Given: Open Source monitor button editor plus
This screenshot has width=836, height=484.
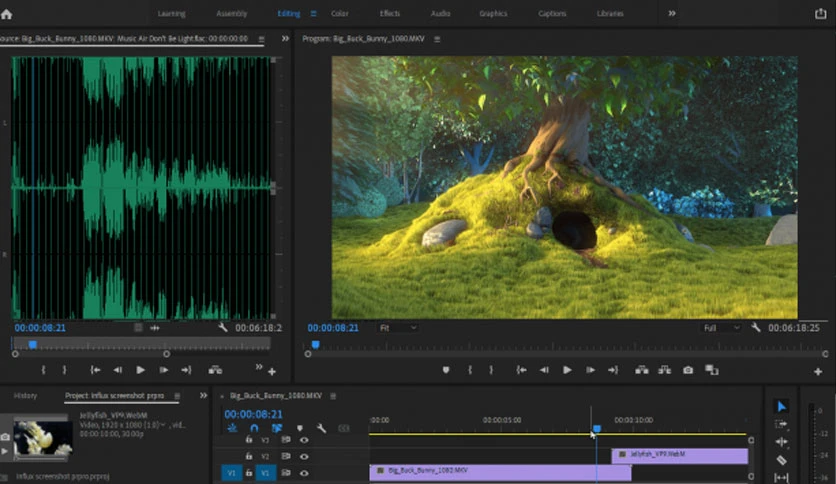Looking at the screenshot, I should [272, 372].
